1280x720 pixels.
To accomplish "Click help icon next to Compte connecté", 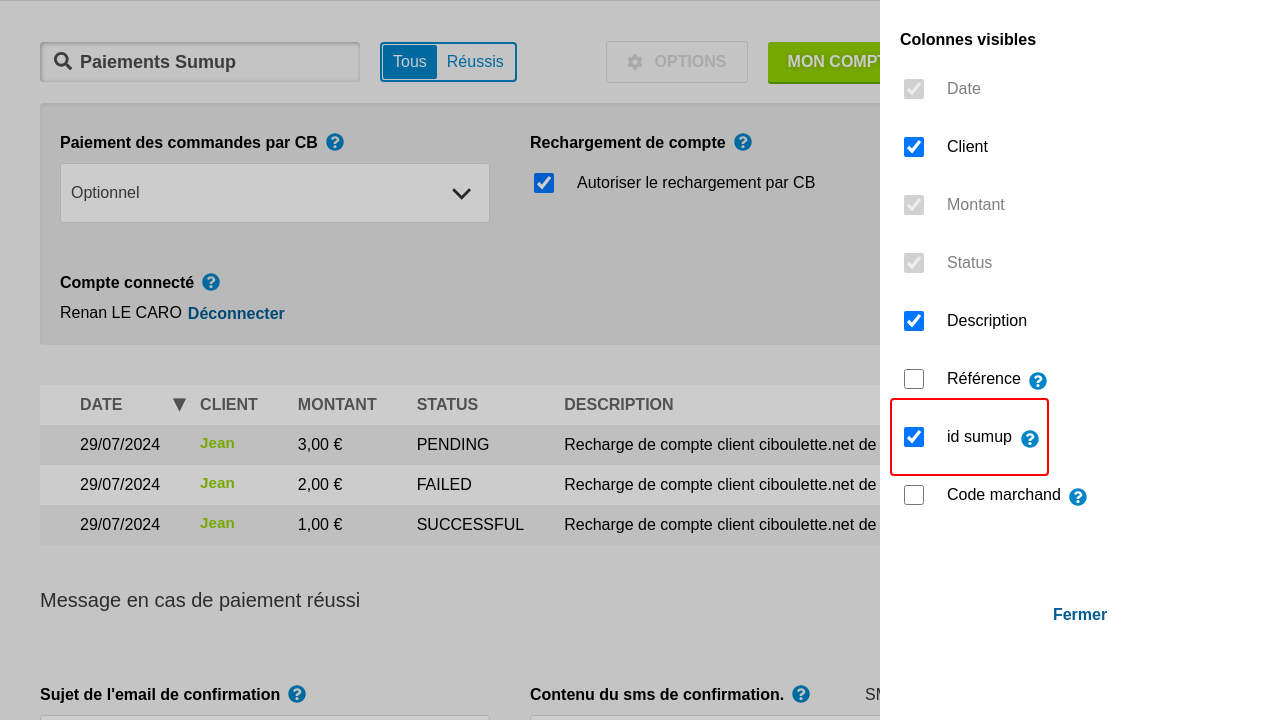I will point(211,282).
